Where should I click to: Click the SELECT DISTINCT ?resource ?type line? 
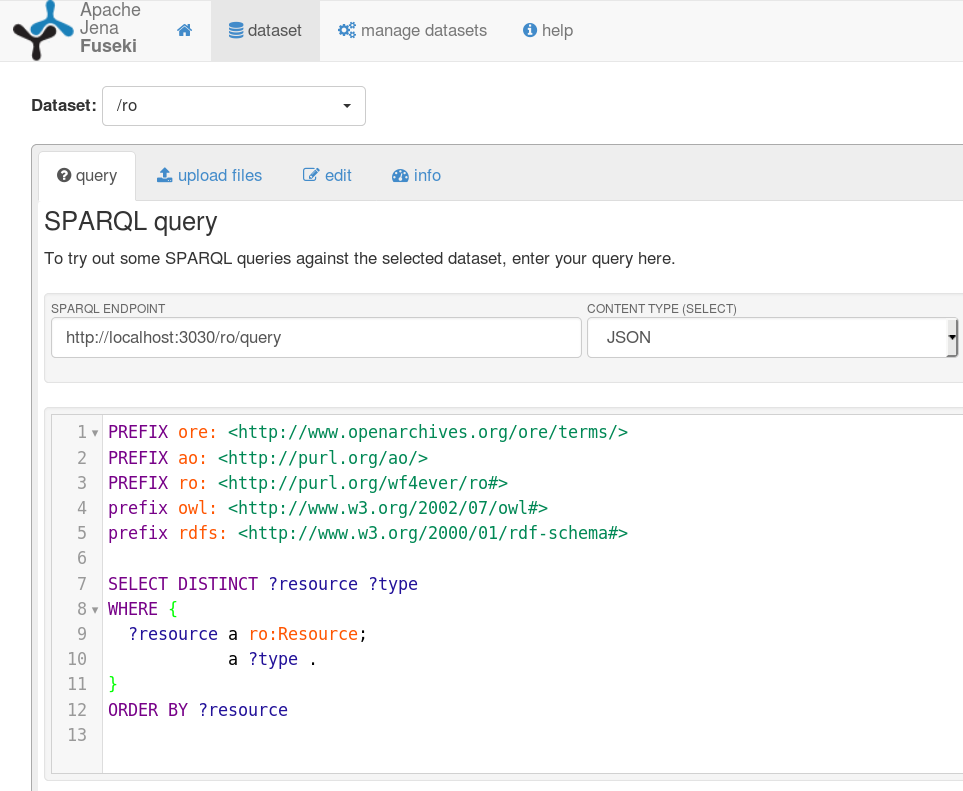pos(263,583)
